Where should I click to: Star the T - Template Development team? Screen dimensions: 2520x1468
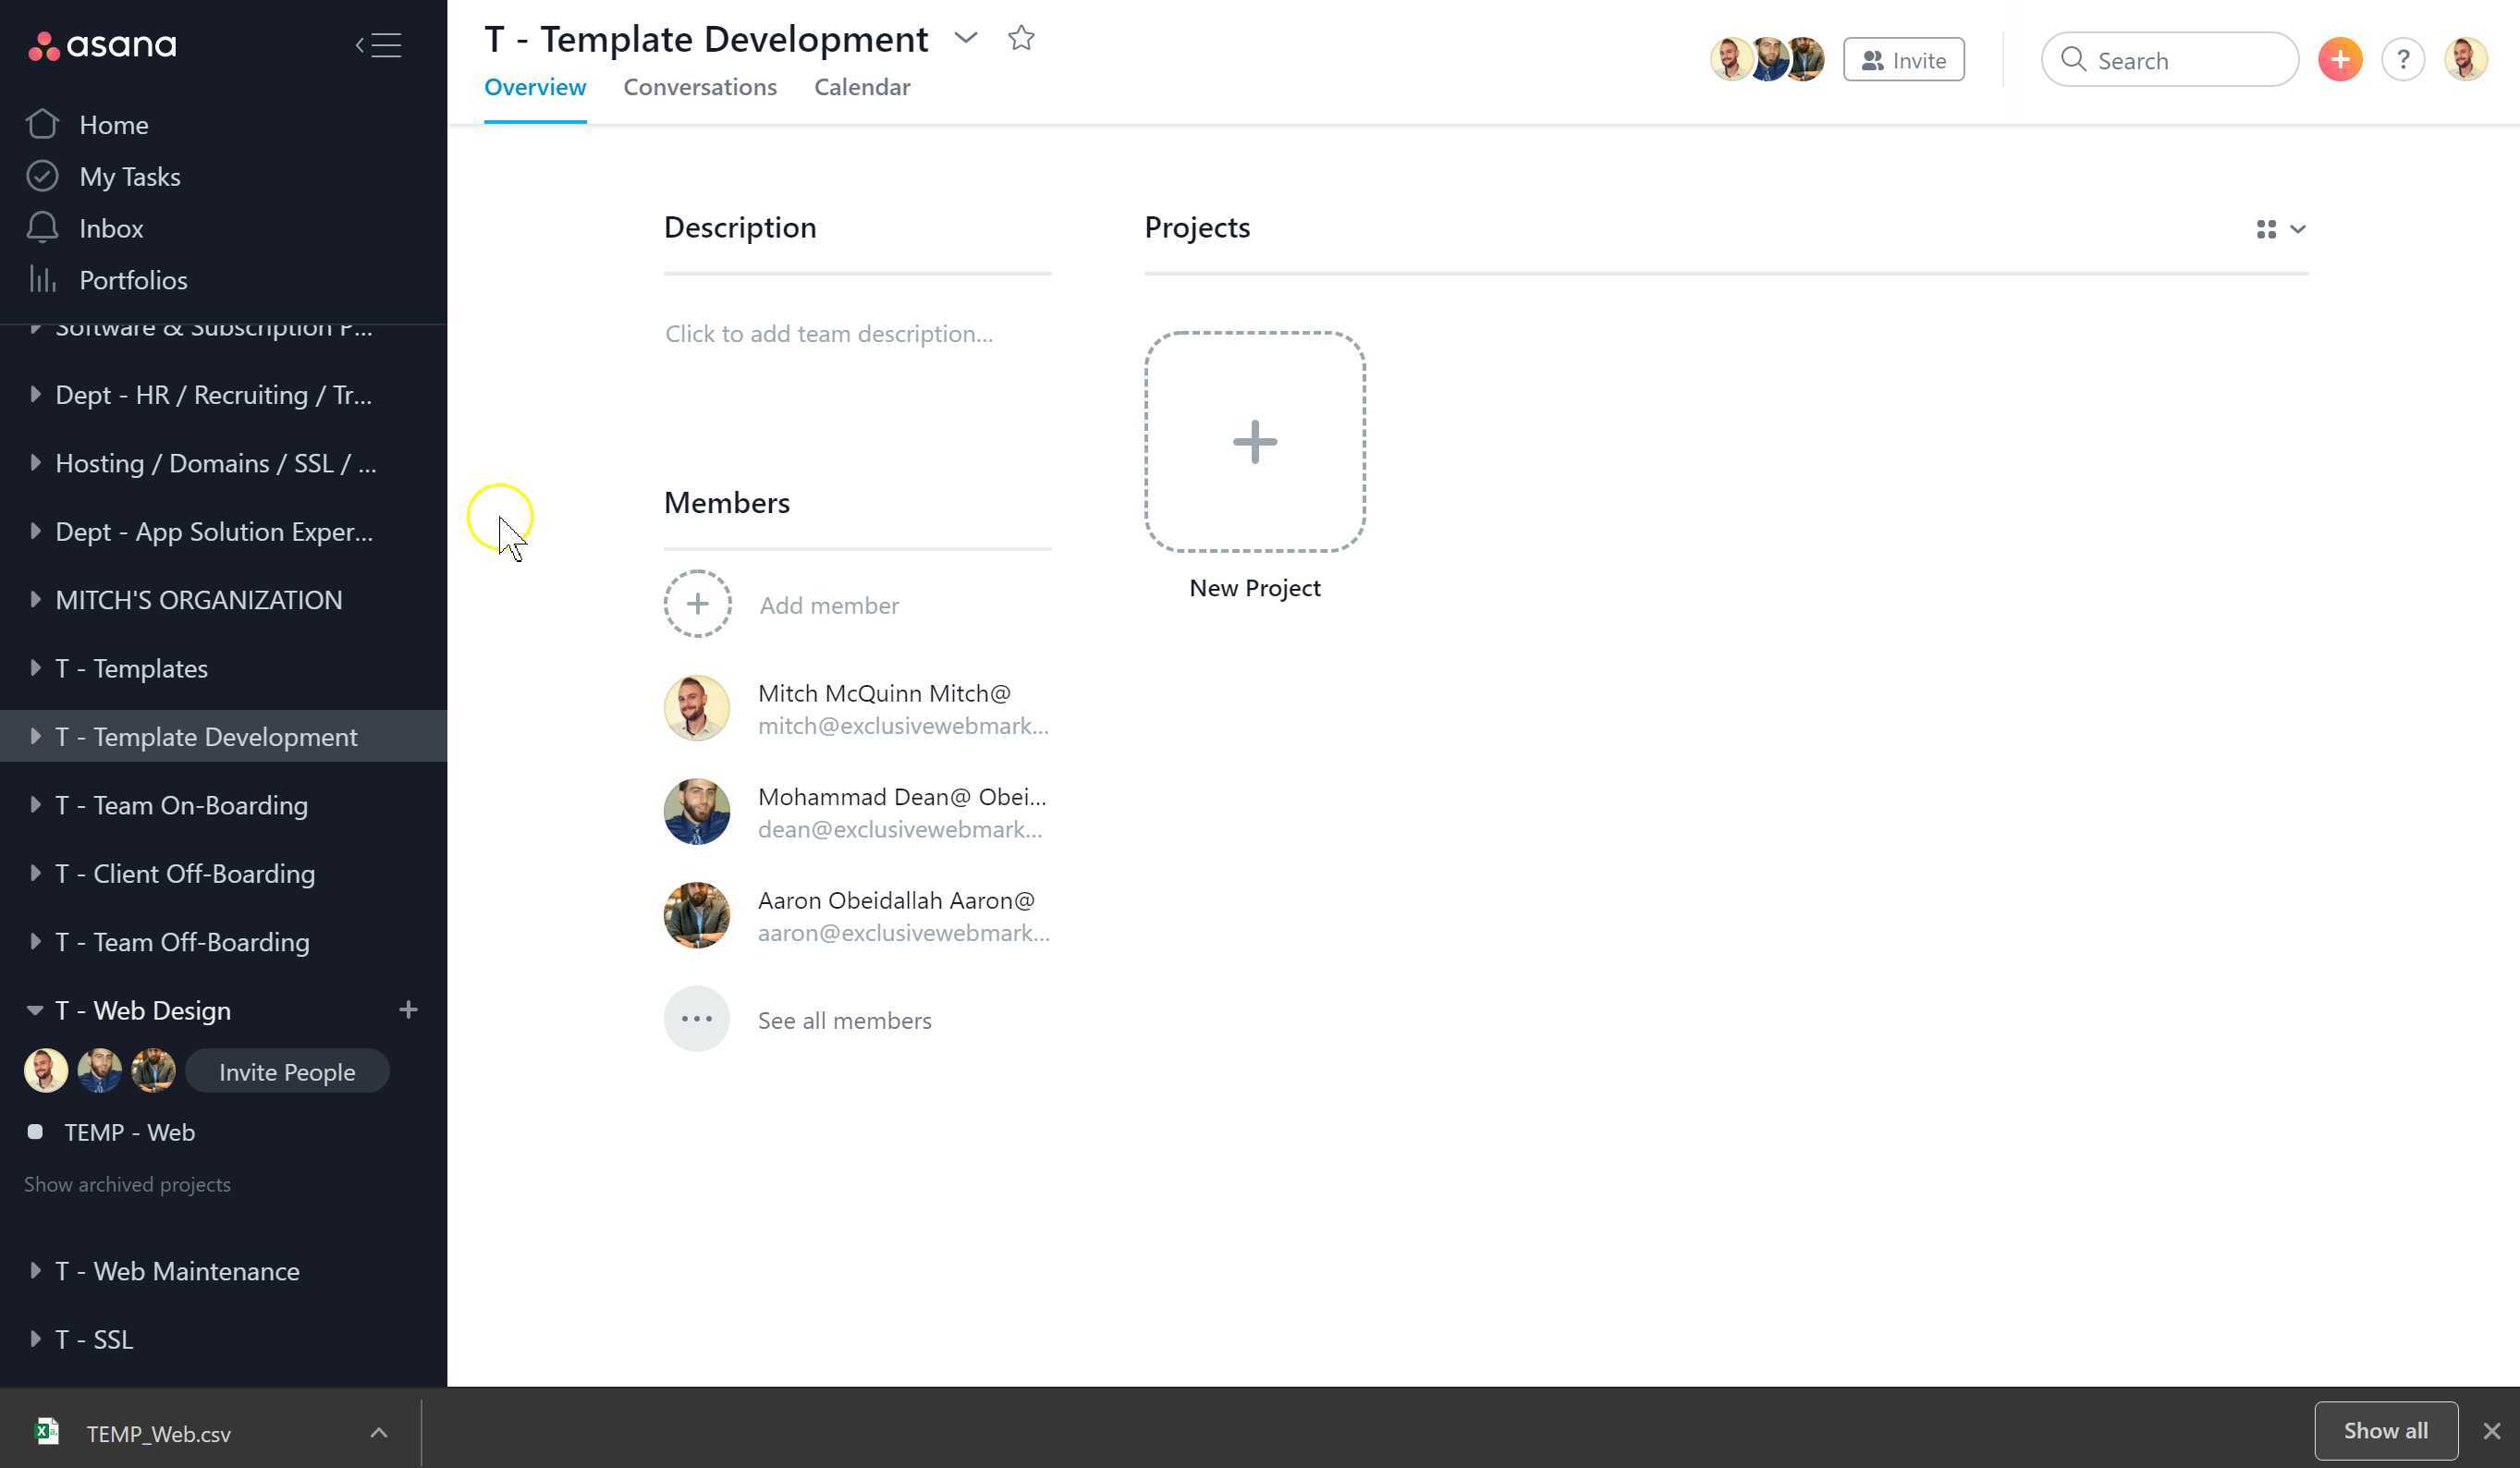click(x=1020, y=38)
